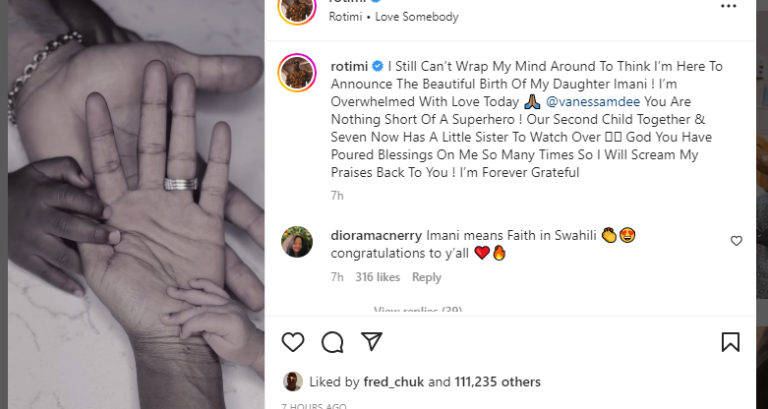Share the post with the paper plane icon
The image size is (768, 409).
(x=371, y=342)
